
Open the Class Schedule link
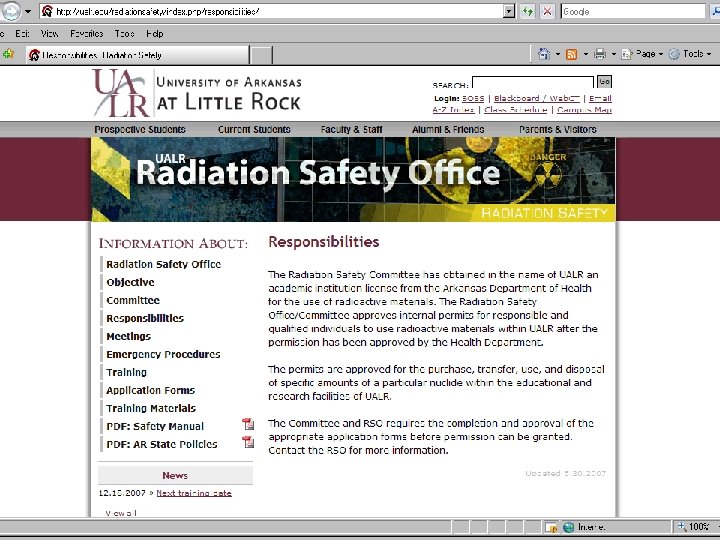click(516, 110)
